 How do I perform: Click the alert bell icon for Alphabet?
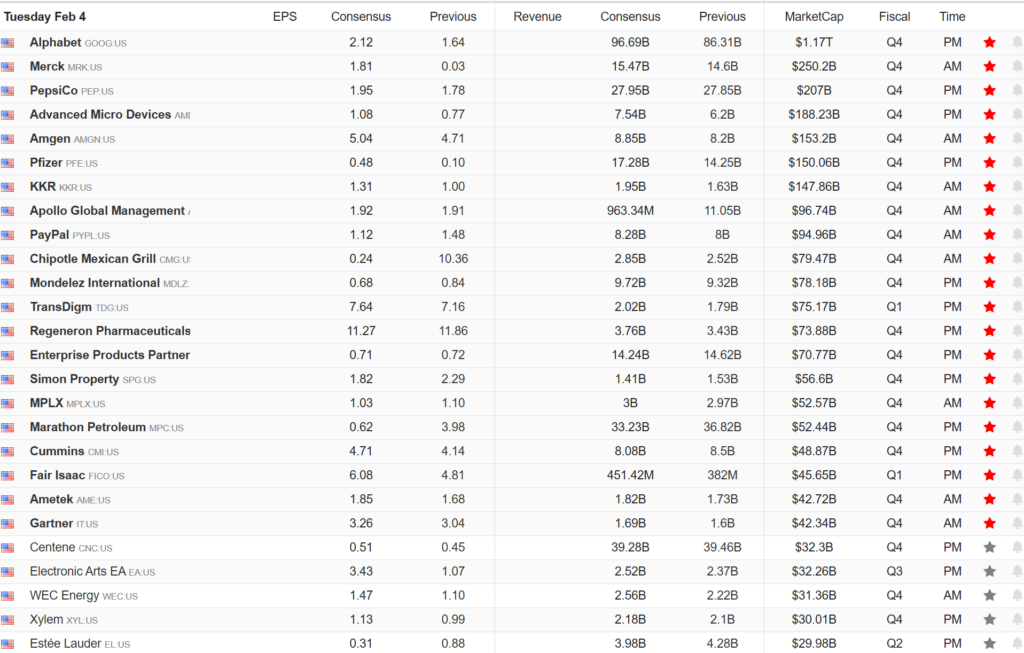pyautogui.click(x=1017, y=43)
